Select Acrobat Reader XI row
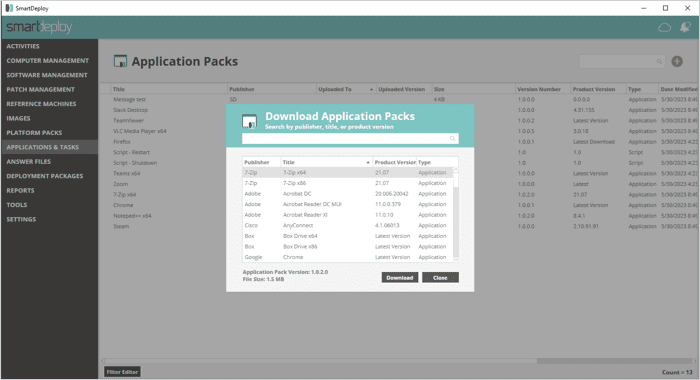 [348, 215]
